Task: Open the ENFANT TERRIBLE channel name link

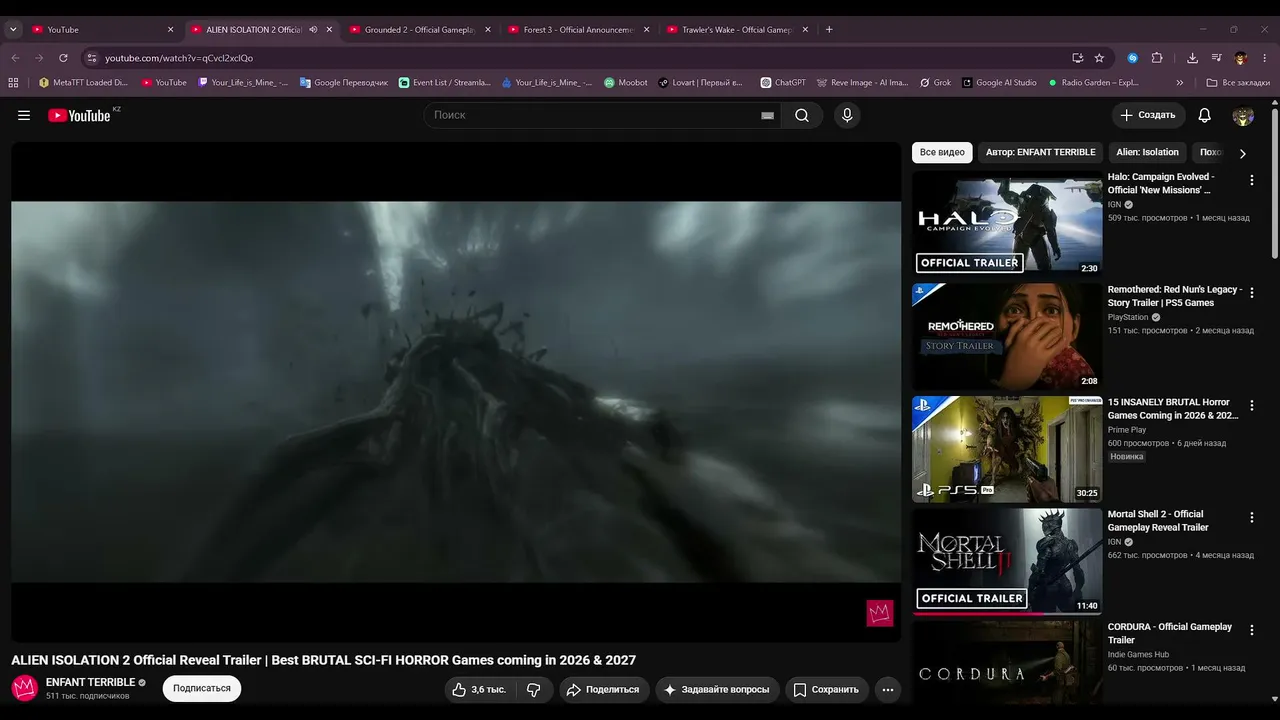Action: (90, 682)
